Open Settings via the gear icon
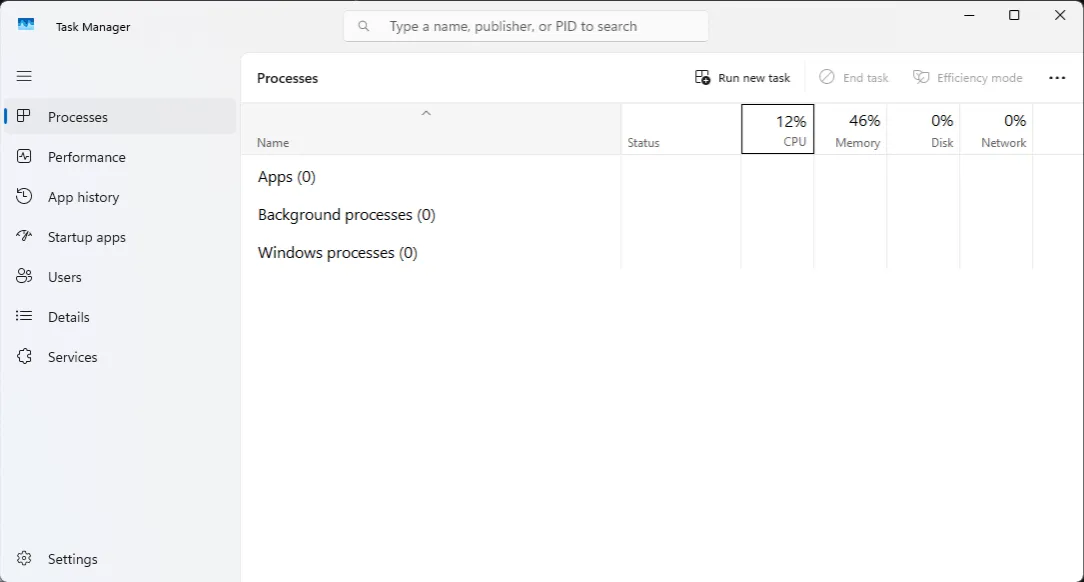 [25, 558]
